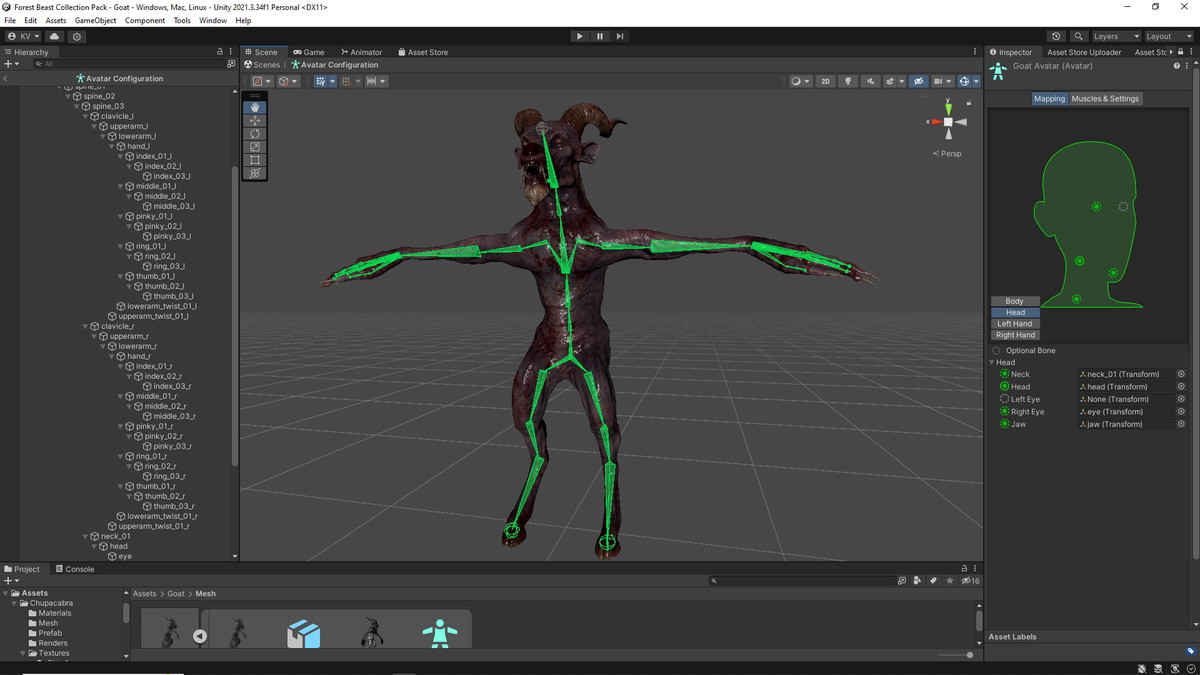Viewport: 1200px width, 675px height.
Task: Click the Muscles & Settings button
Action: 1105,99
